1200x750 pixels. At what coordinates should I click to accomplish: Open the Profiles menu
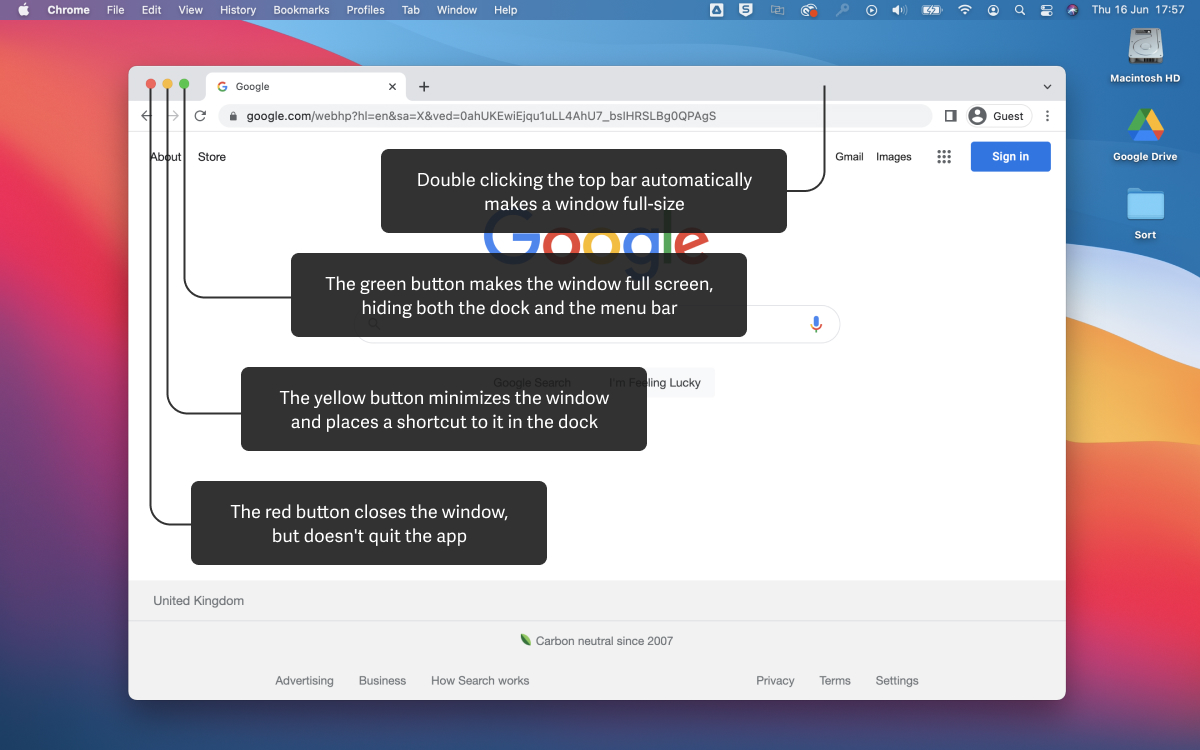[x=365, y=10]
